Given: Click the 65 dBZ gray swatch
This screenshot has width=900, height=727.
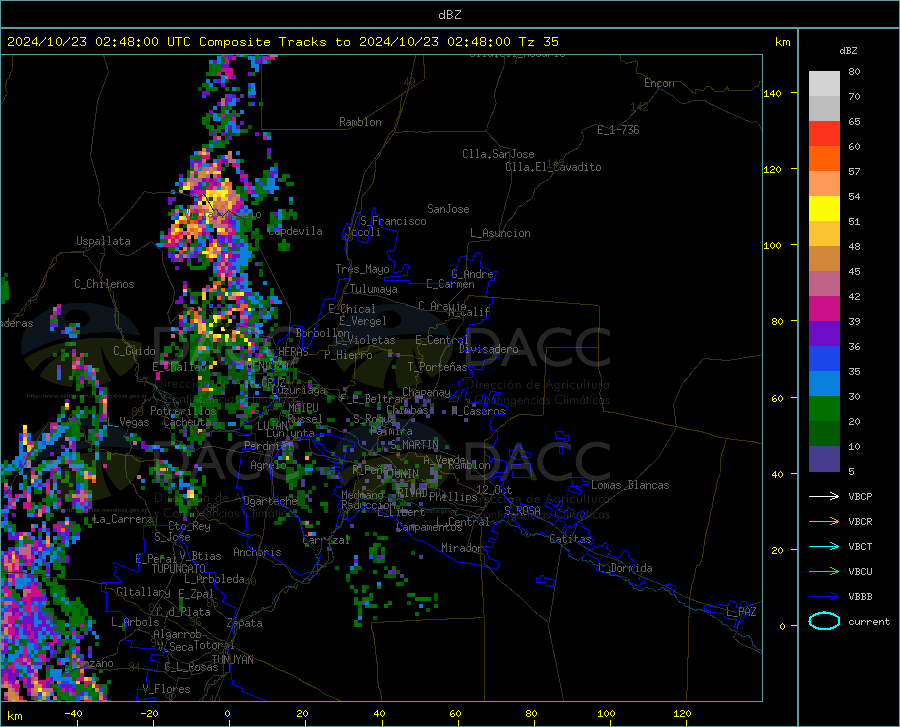Looking at the screenshot, I should (824, 108).
